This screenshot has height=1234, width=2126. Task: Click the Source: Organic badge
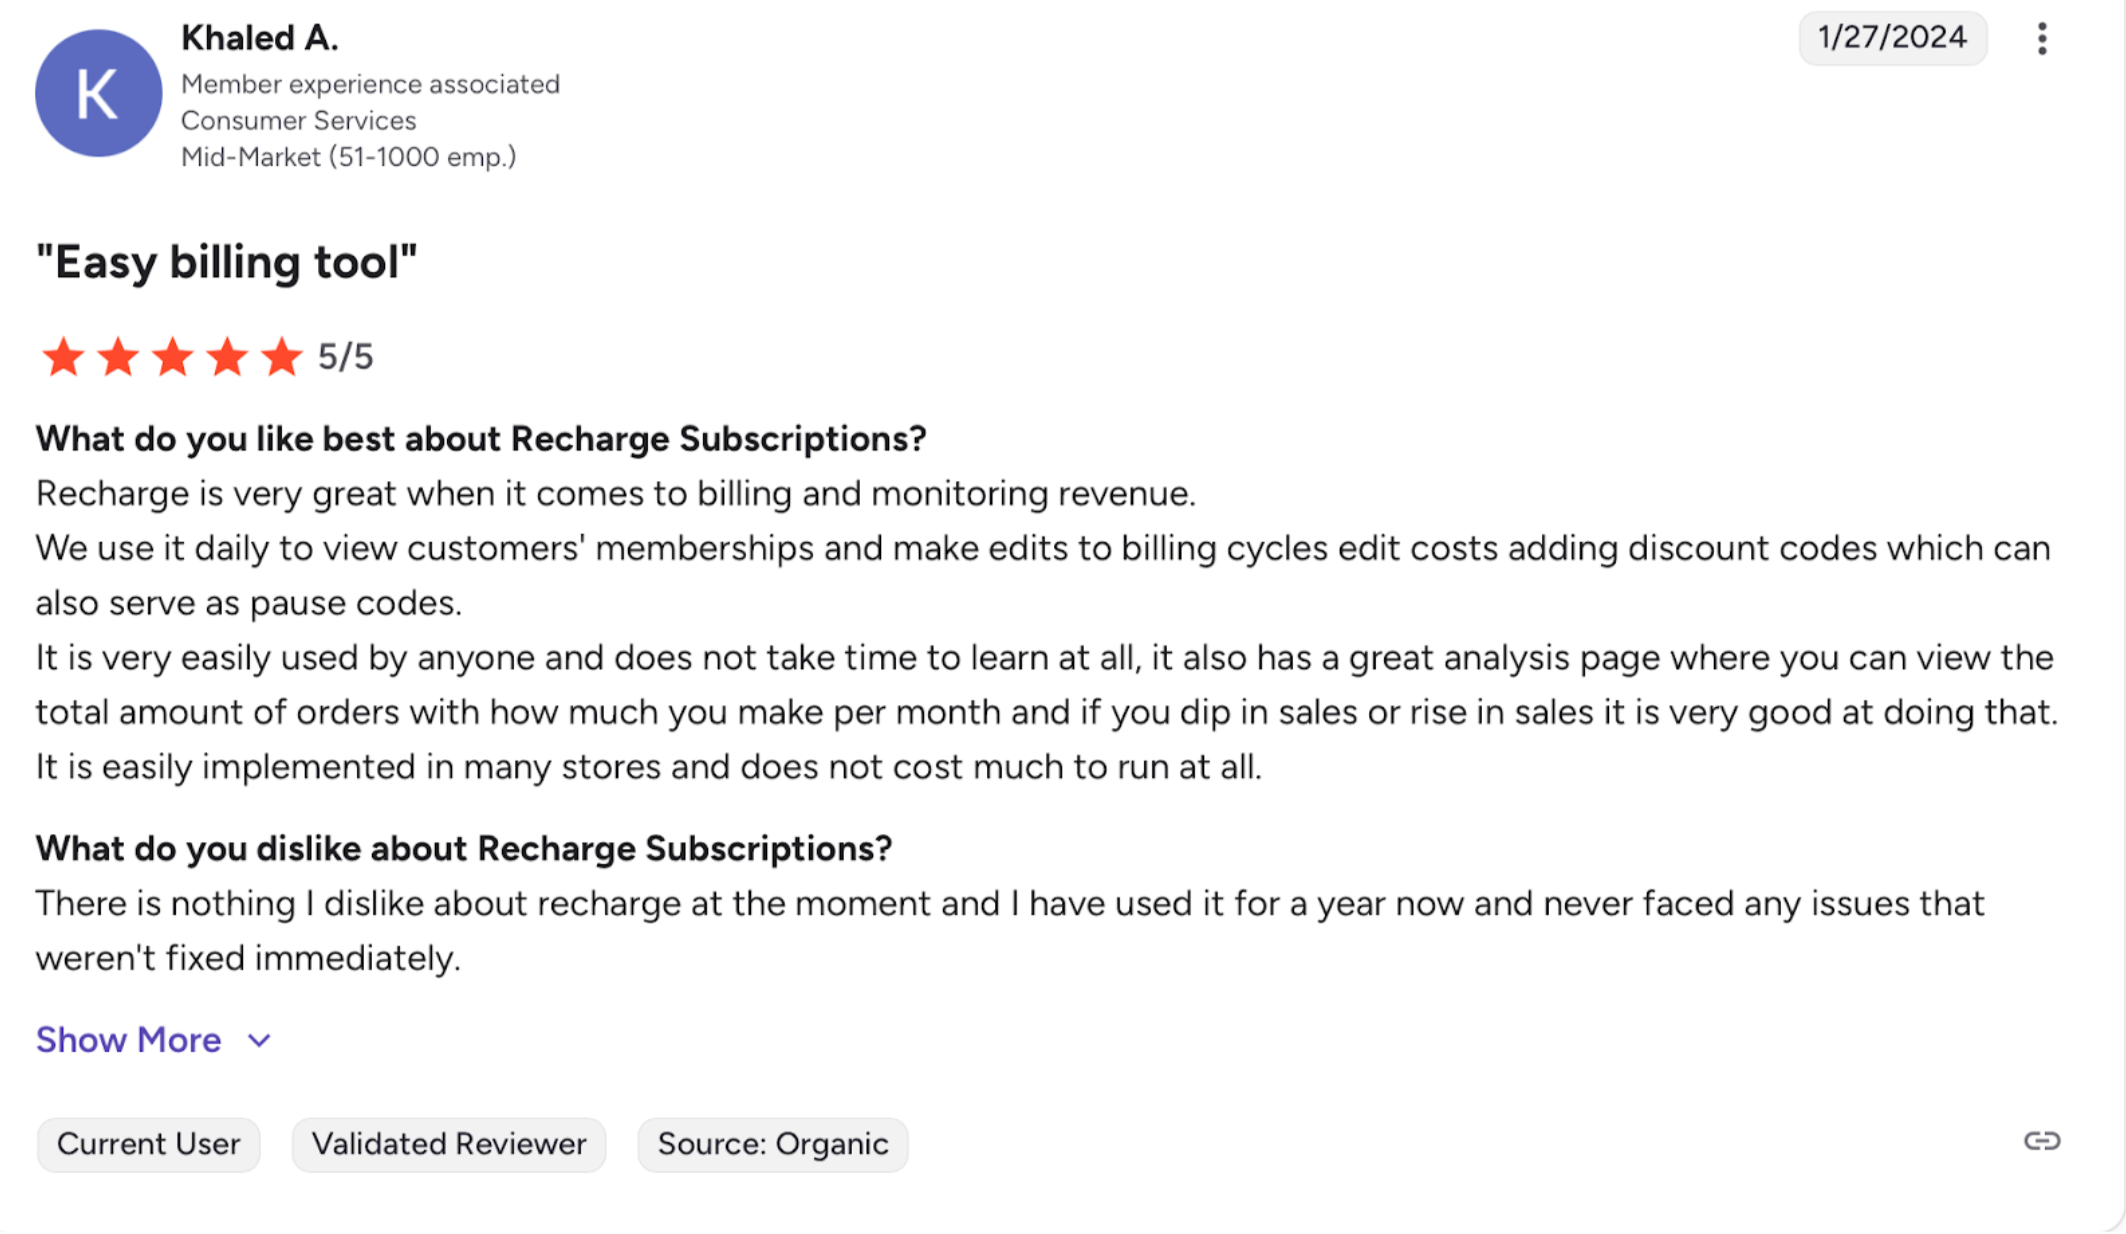(771, 1143)
